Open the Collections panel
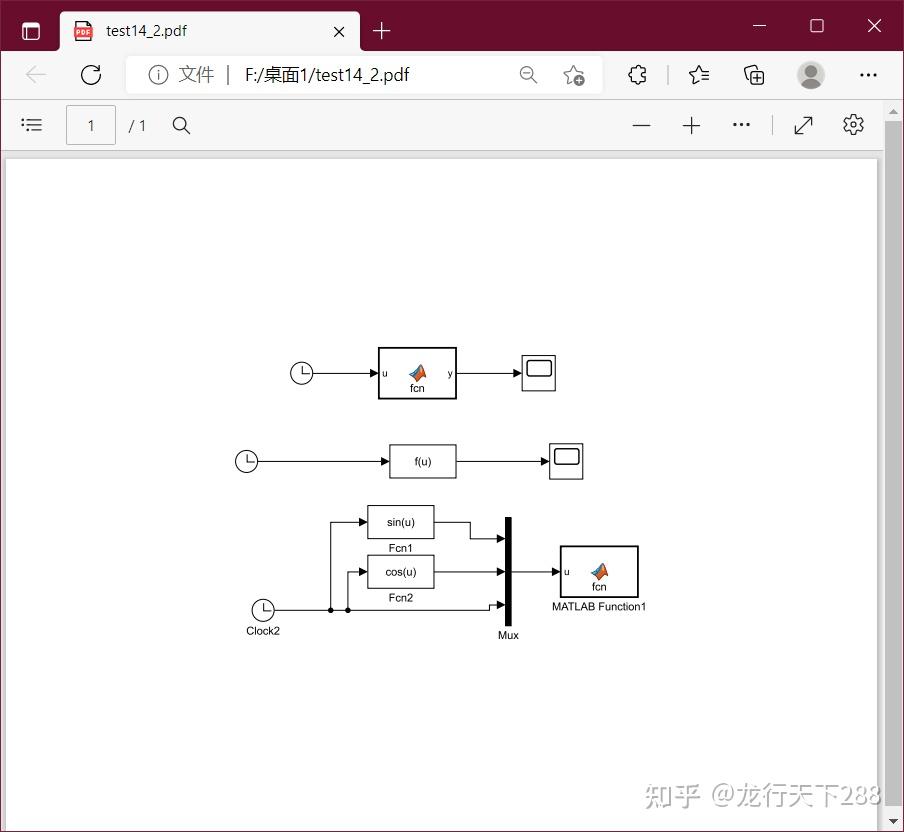 [x=754, y=75]
